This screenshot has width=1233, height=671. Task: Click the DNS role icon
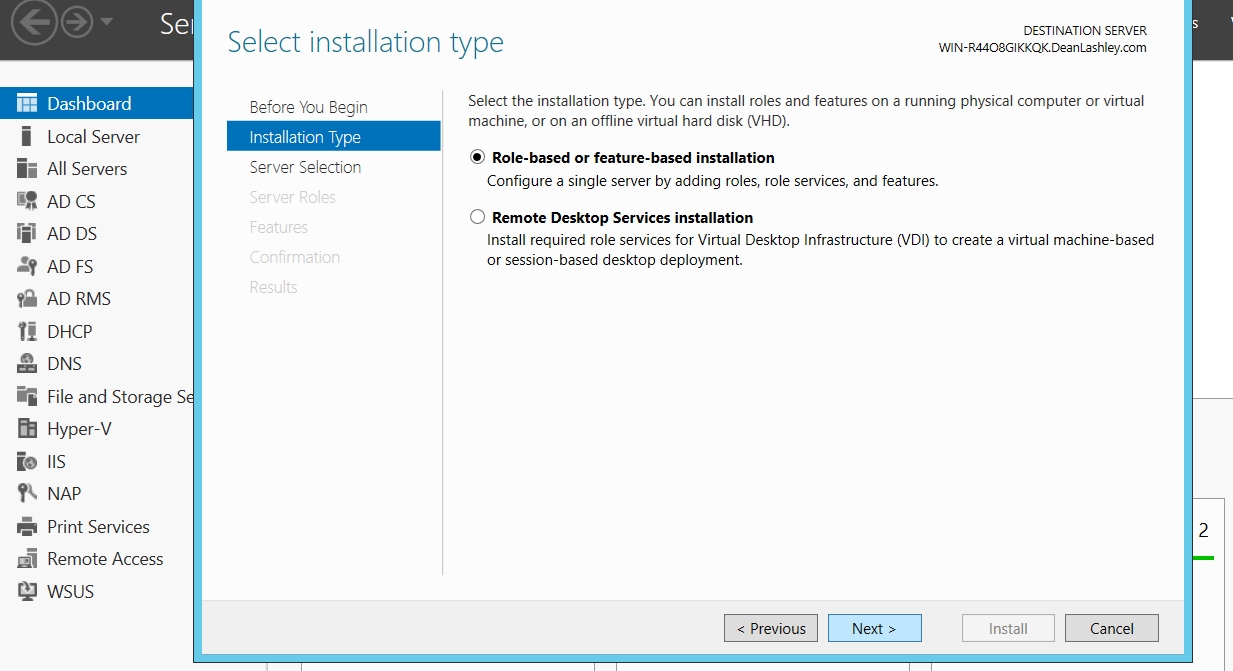[27, 364]
